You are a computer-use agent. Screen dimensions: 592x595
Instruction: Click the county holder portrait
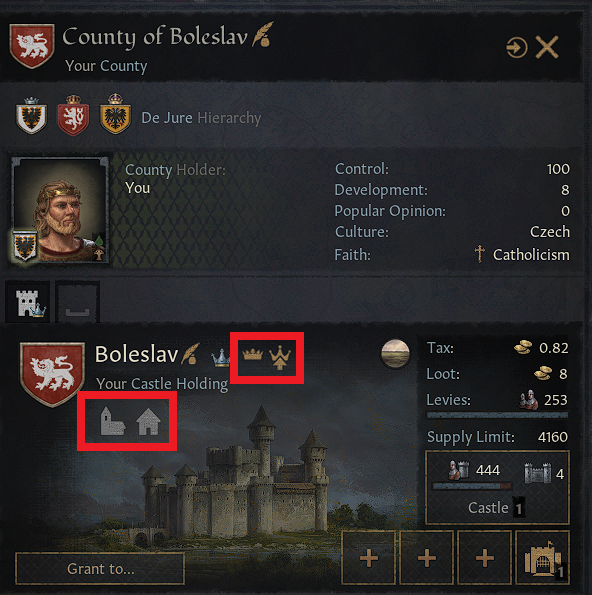pyautogui.click(x=61, y=210)
